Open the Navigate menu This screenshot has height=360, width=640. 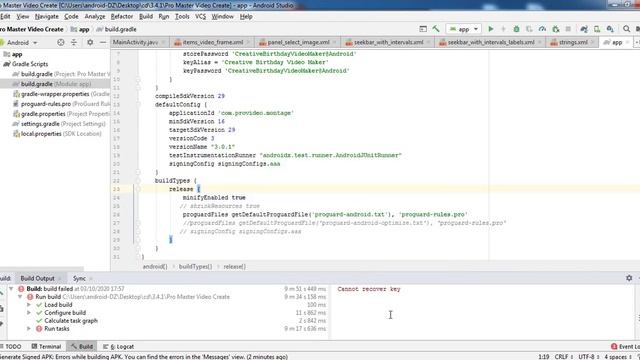pos(47,16)
